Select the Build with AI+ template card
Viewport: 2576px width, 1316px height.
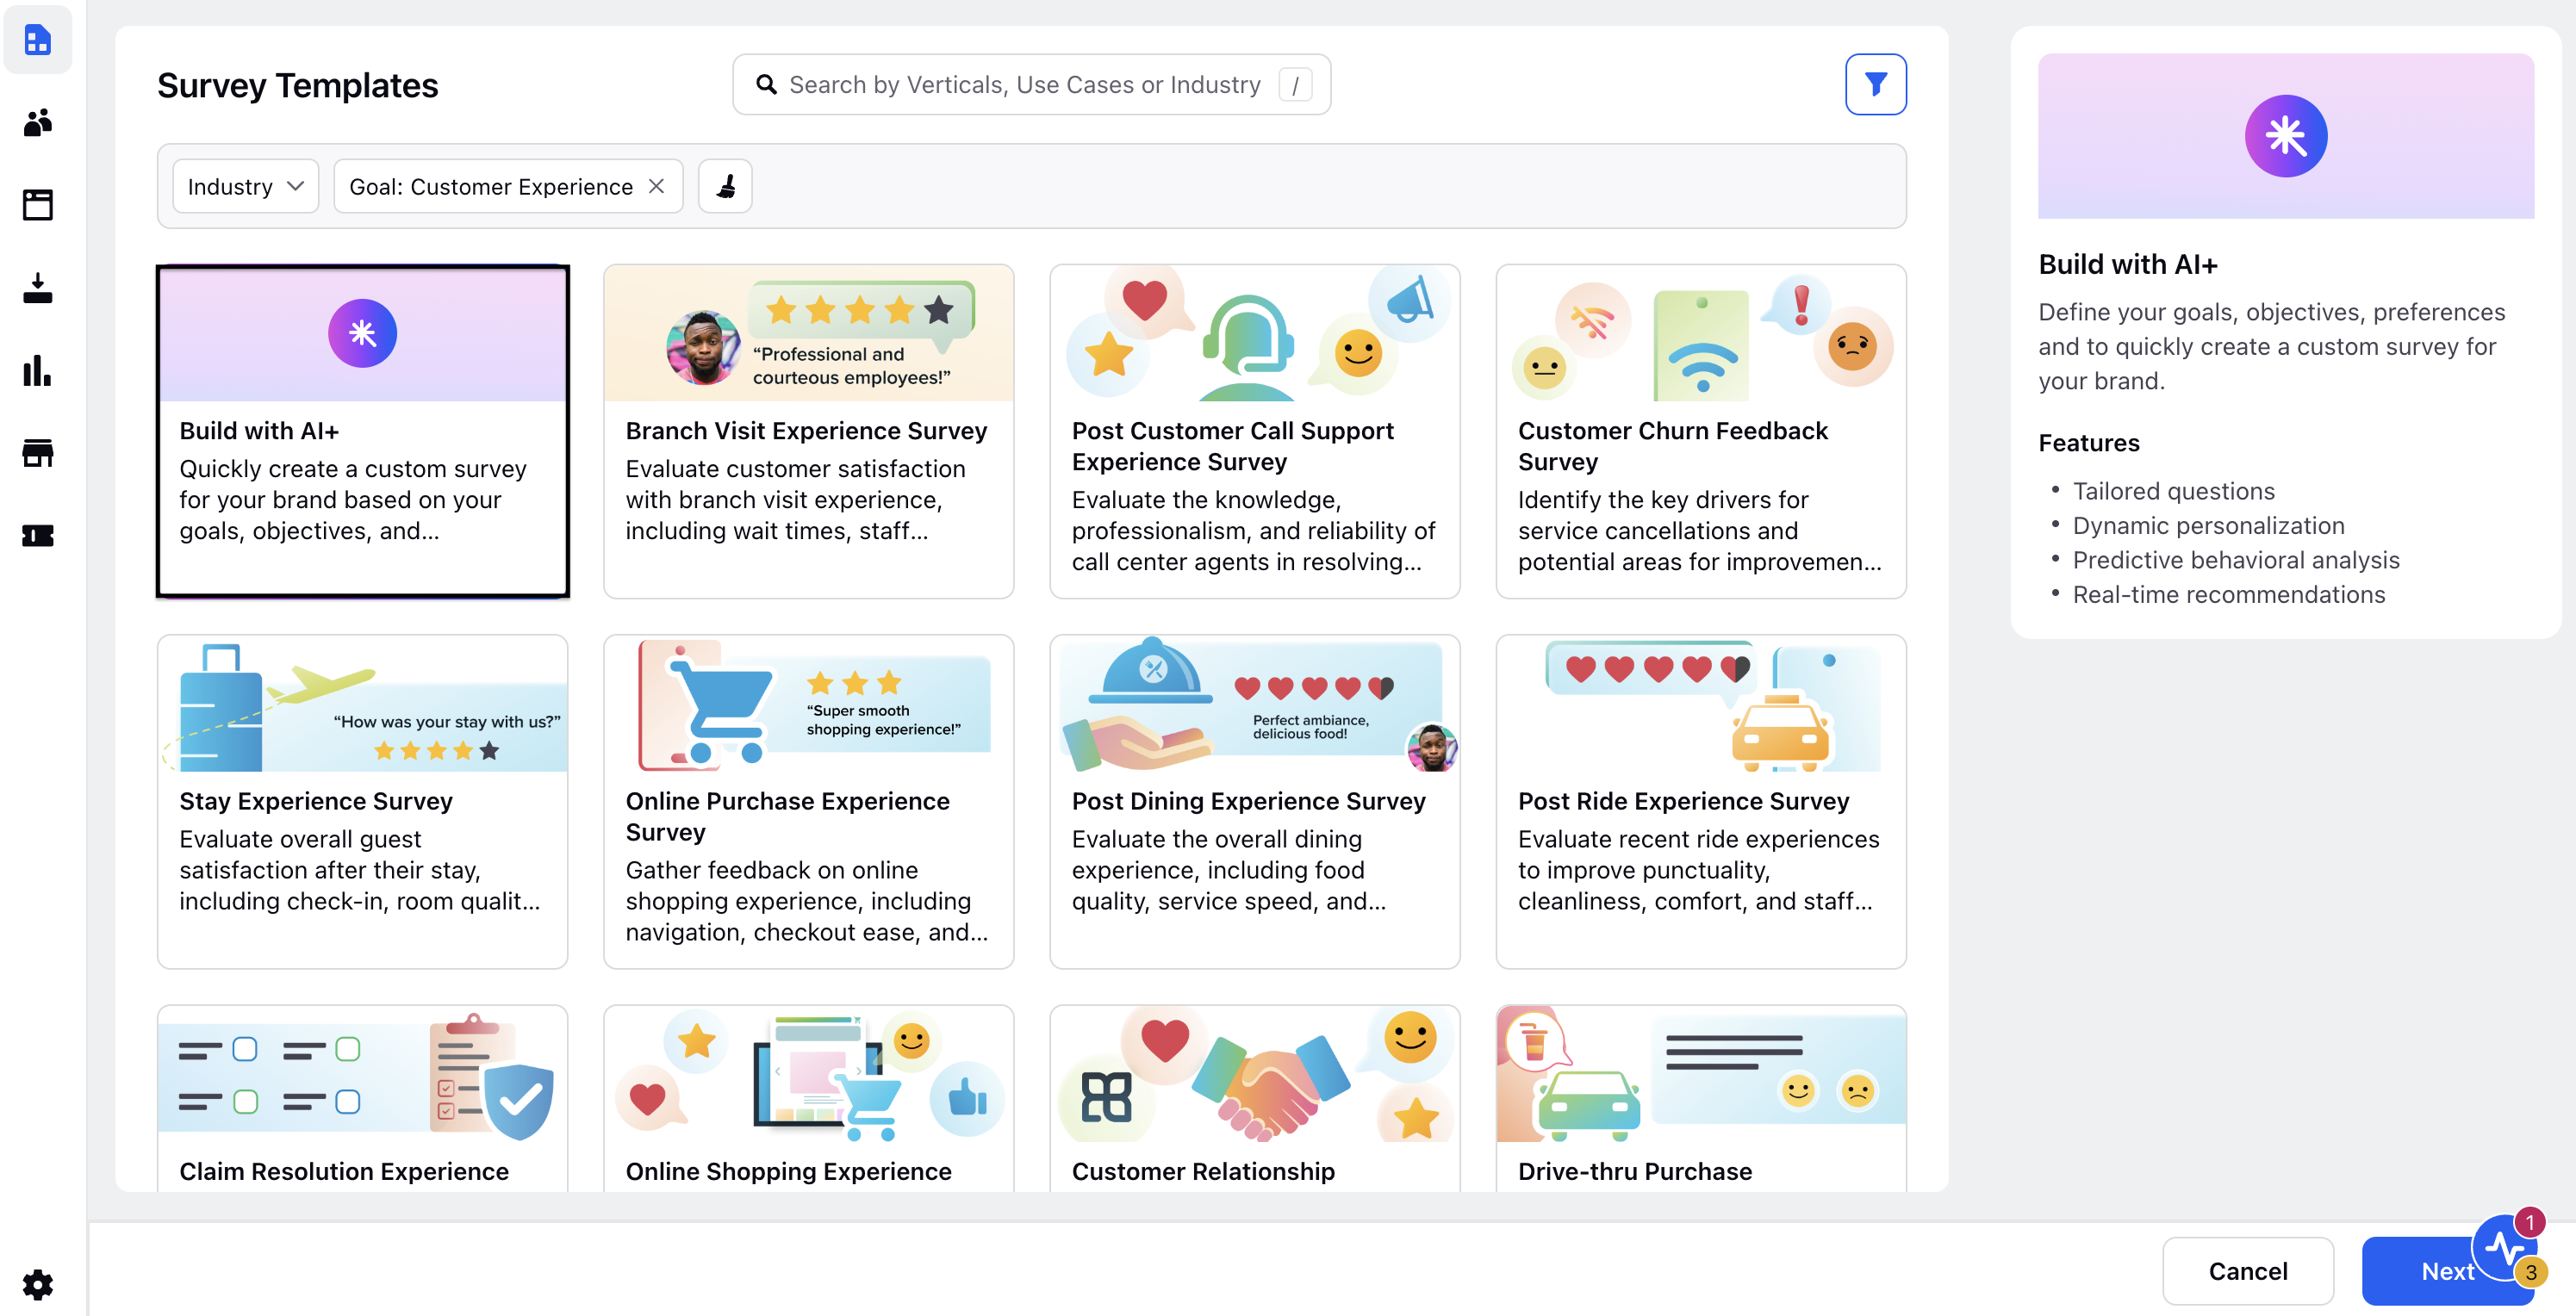362,431
